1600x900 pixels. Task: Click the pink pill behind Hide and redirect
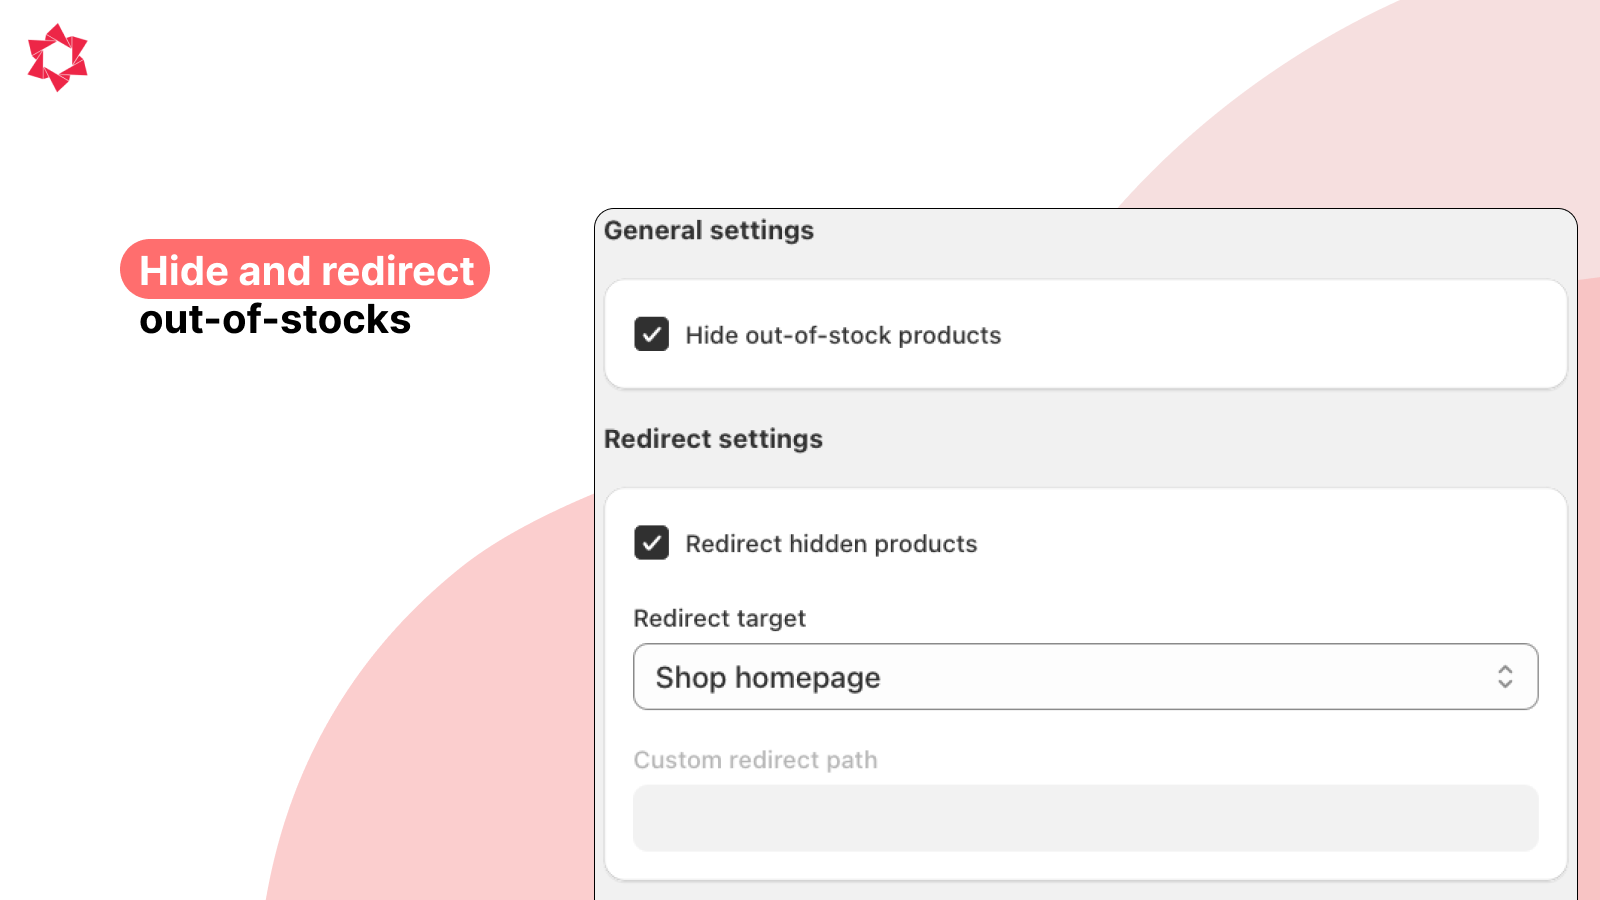pyautogui.click(x=305, y=269)
